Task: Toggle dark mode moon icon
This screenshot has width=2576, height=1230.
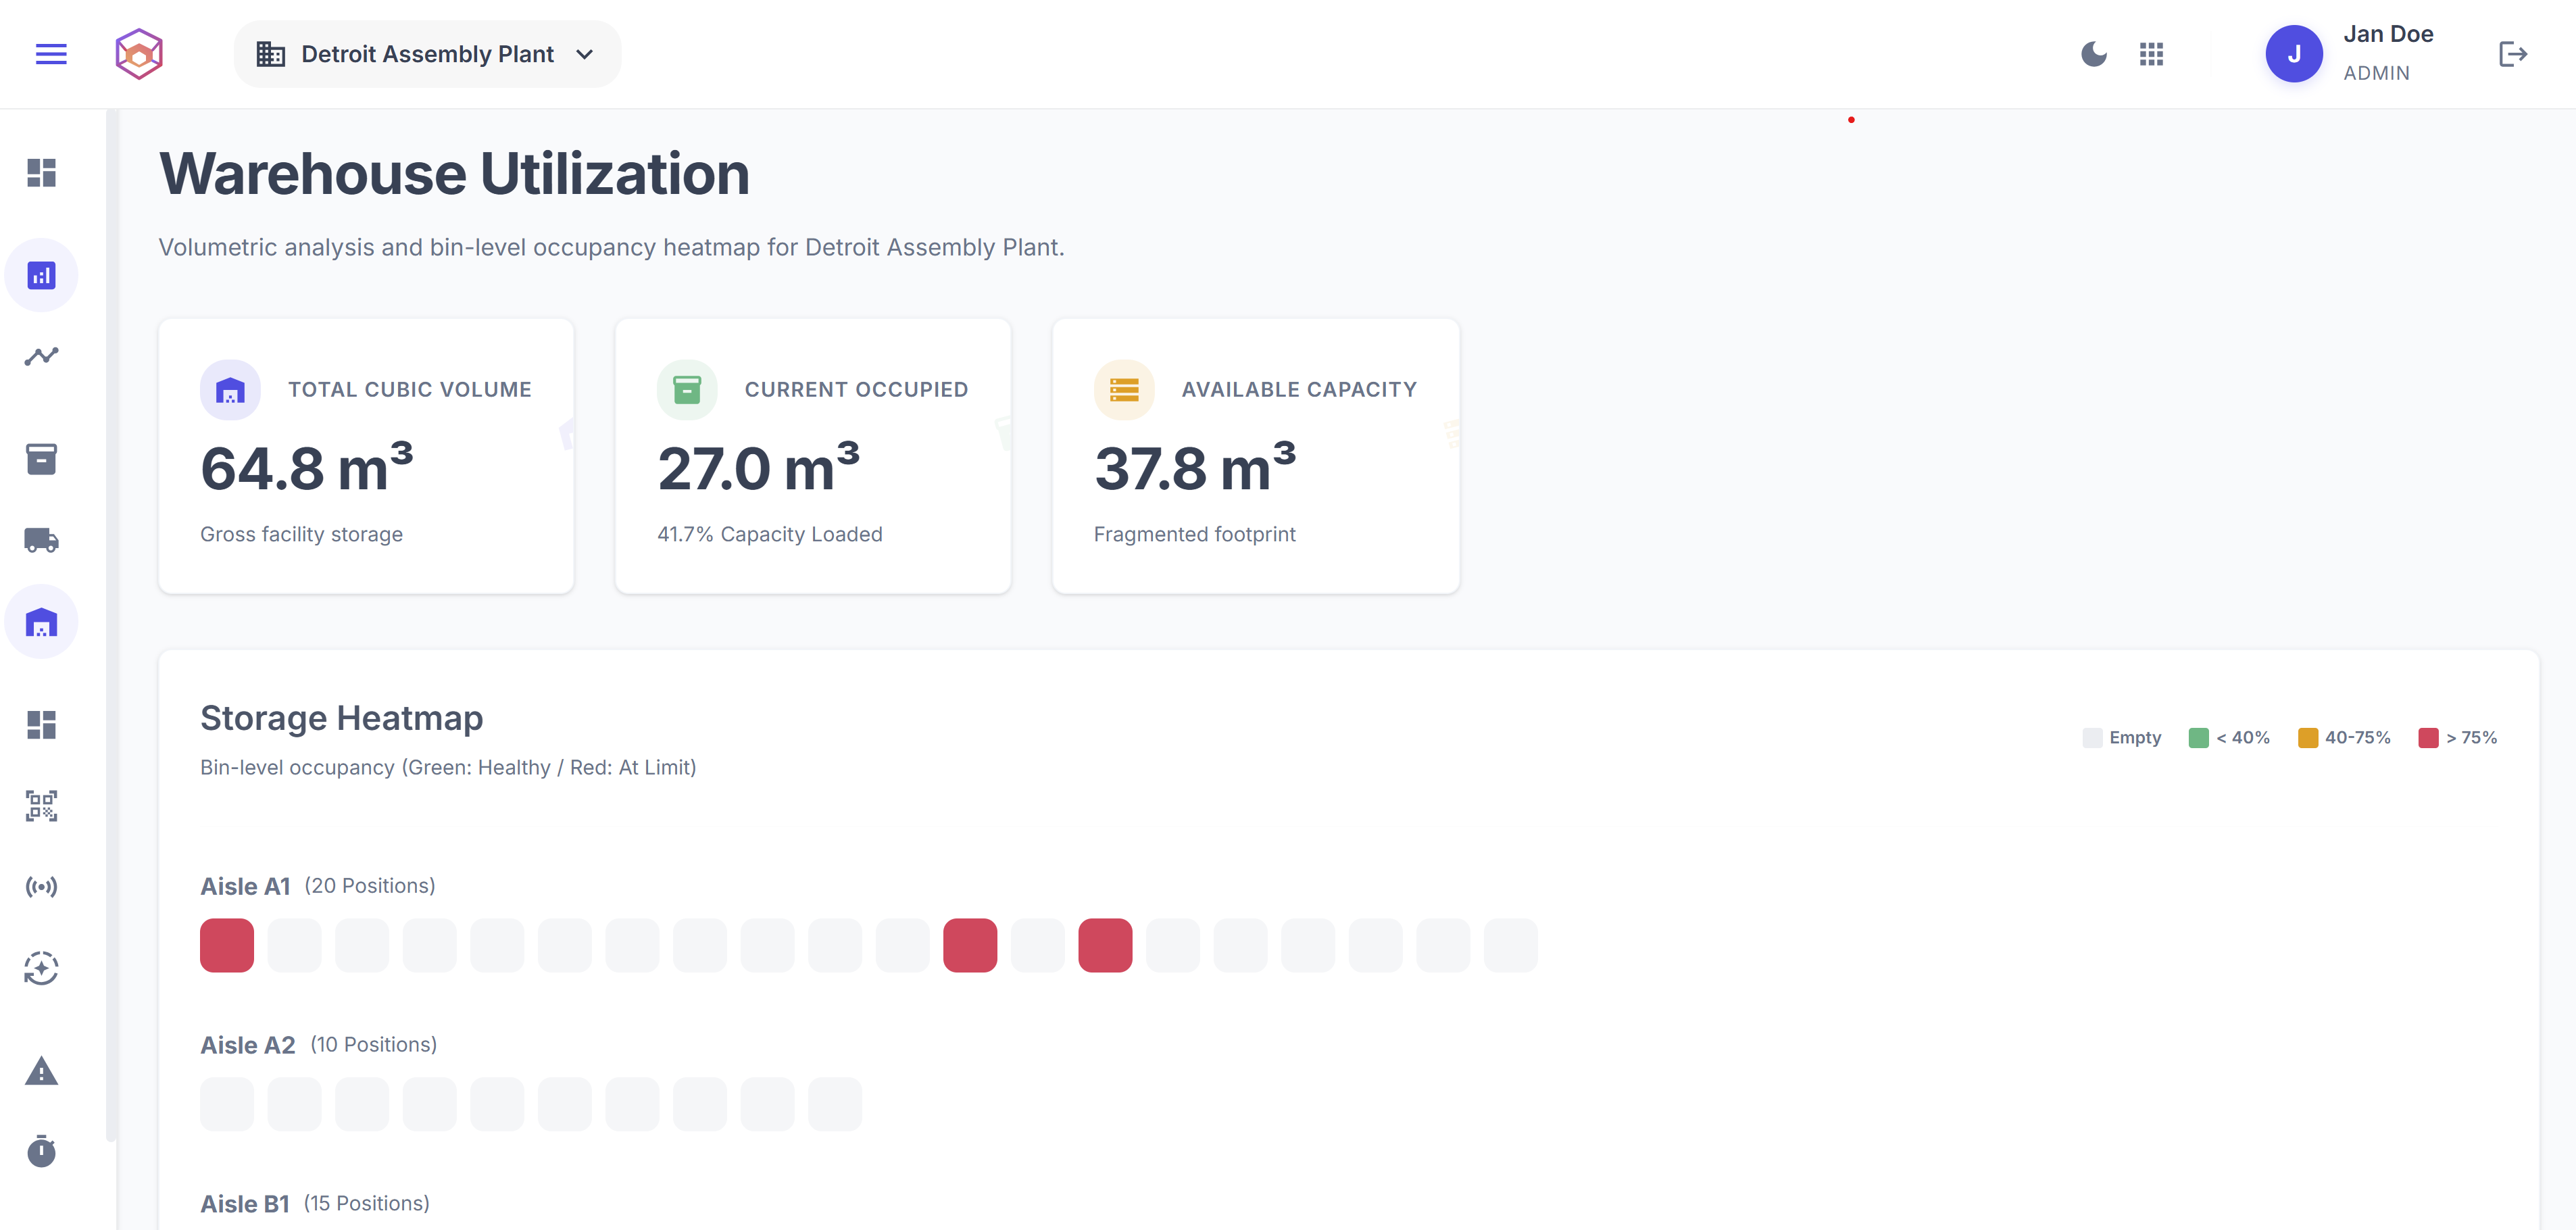Action: 2094,54
